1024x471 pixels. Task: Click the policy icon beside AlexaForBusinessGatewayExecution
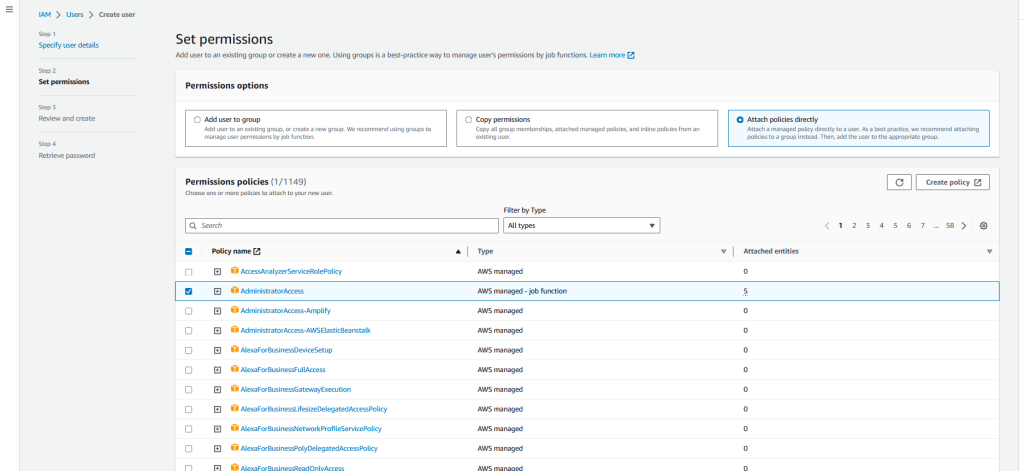tap(234, 389)
